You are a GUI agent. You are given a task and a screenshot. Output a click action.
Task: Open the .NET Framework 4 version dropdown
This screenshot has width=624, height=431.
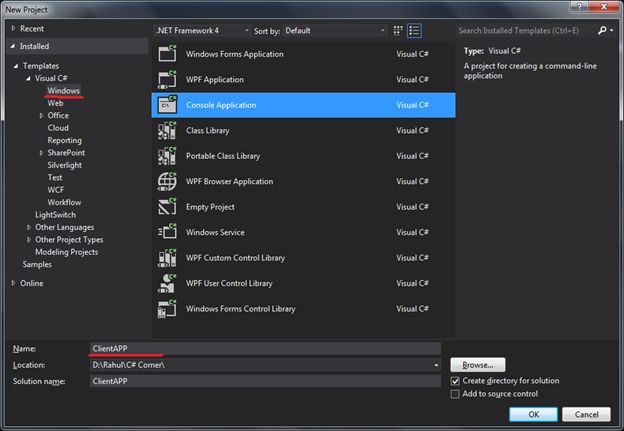pos(203,31)
